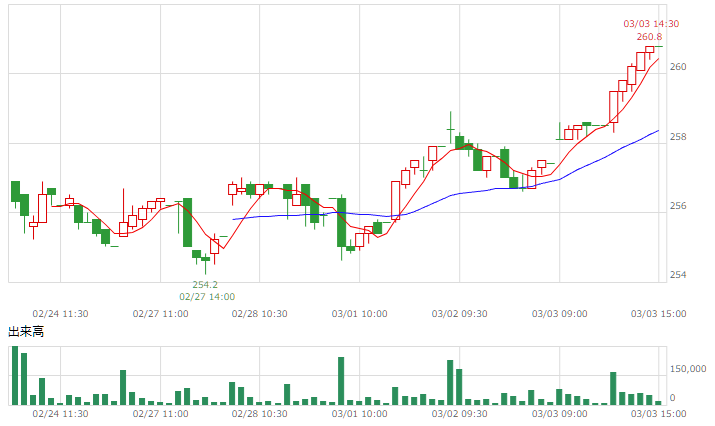Click the 02/24 11:30 label under volume chart
The image size is (715, 426).
click(x=60, y=414)
